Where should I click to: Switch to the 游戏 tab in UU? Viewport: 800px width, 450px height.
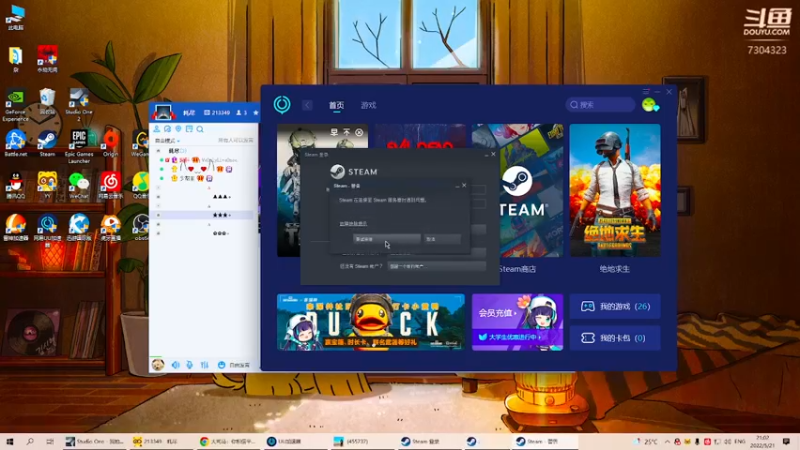click(368, 105)
